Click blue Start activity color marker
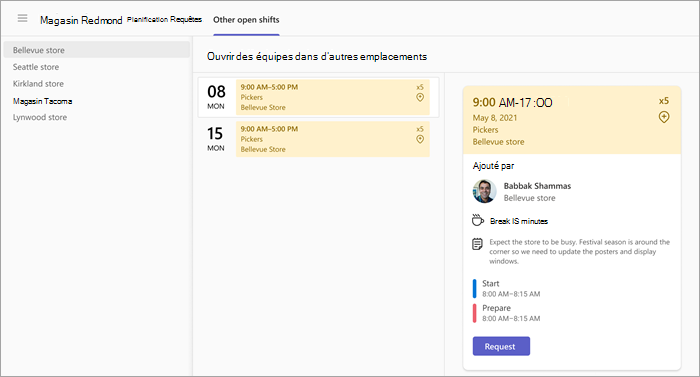Viewport: 700px width, 377px height. pos(475,289)
